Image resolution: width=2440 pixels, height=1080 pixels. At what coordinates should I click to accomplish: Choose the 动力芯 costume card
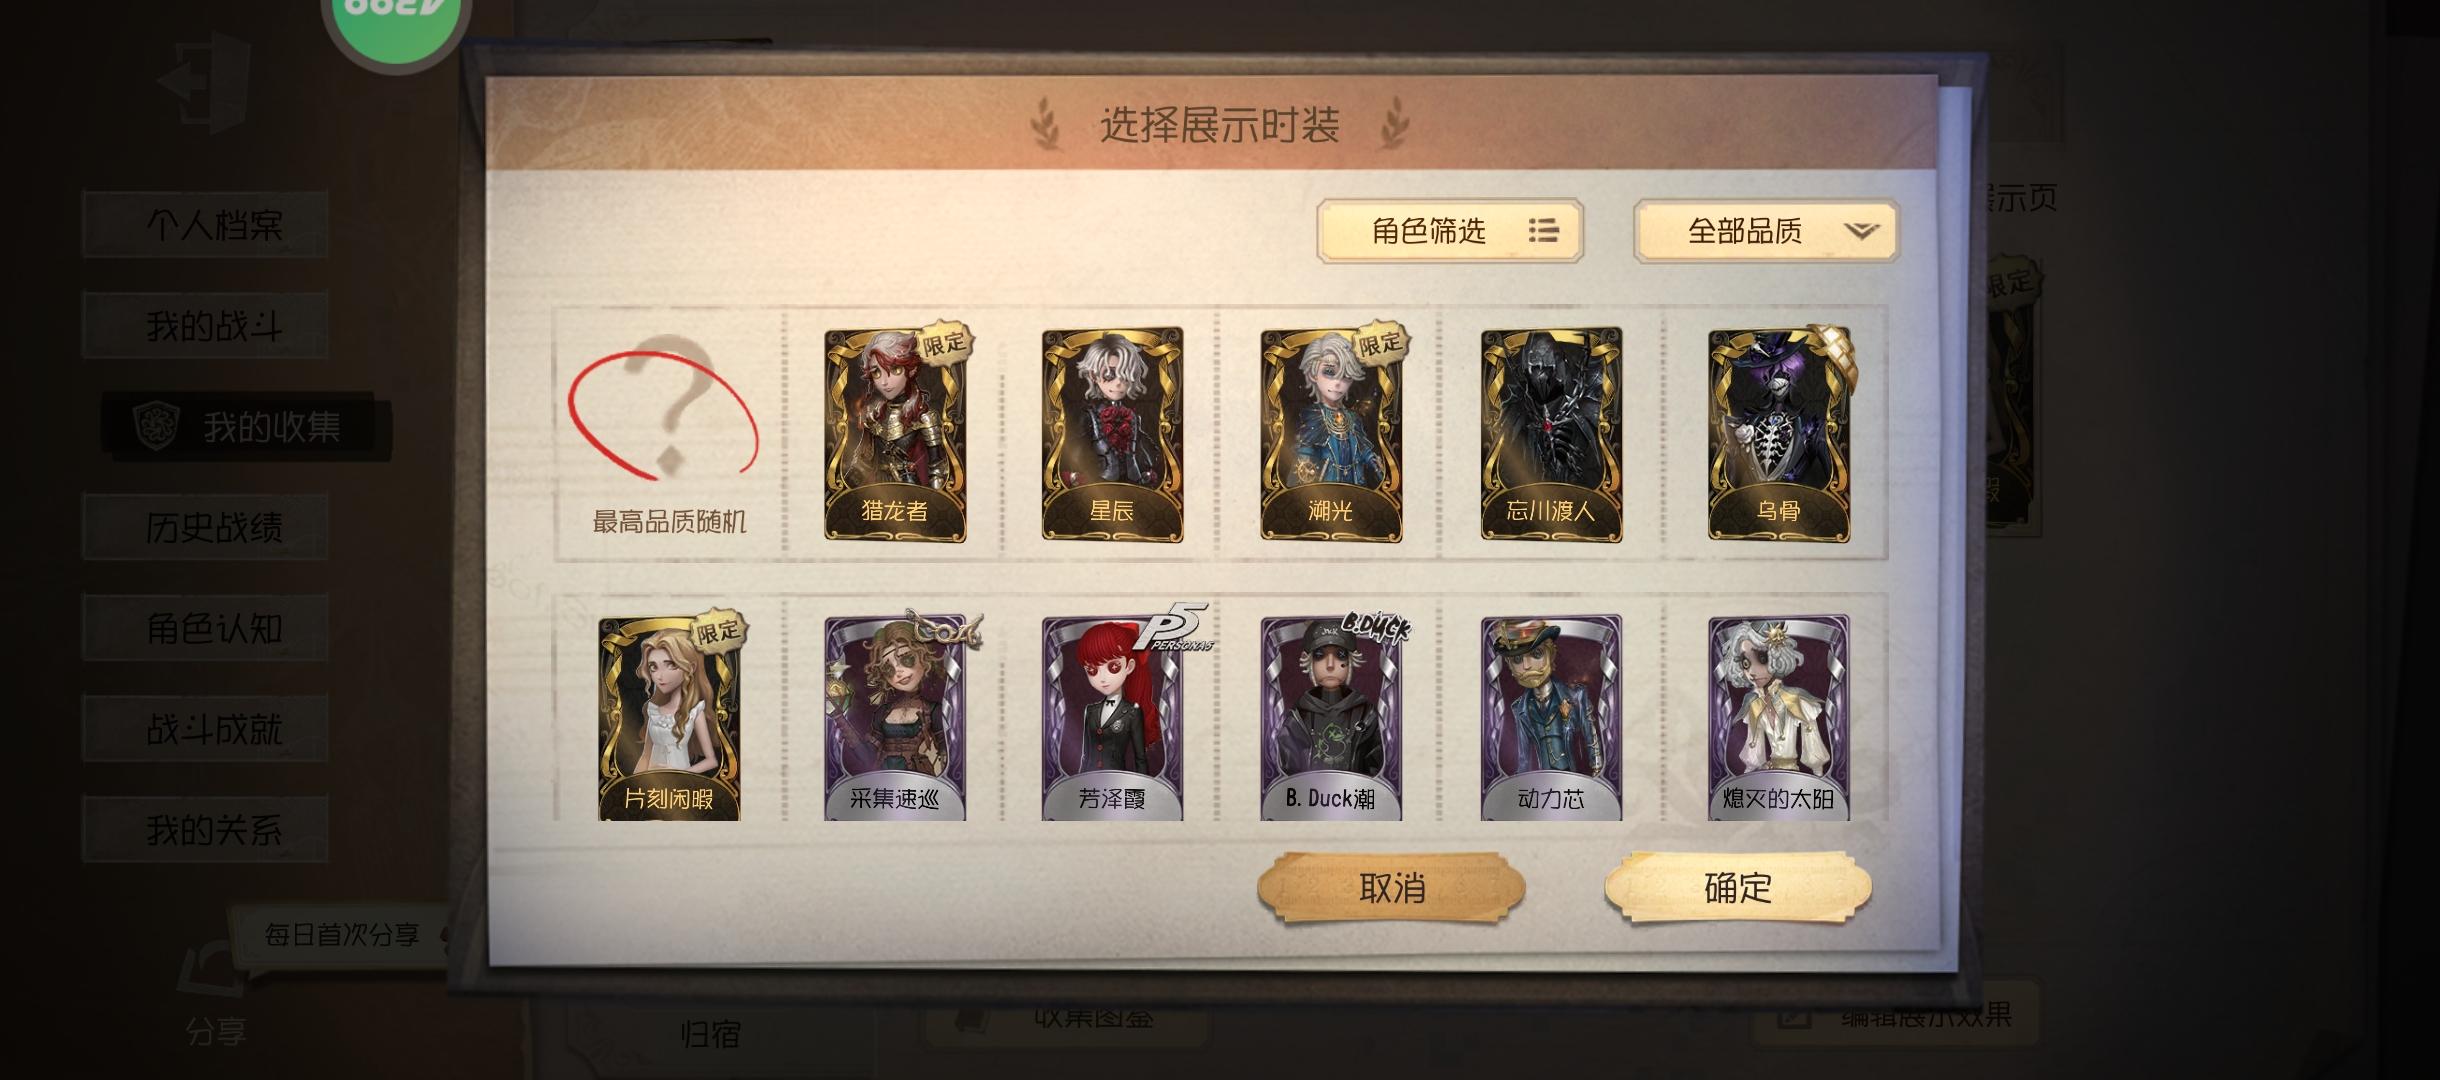tap(1551, 718)
